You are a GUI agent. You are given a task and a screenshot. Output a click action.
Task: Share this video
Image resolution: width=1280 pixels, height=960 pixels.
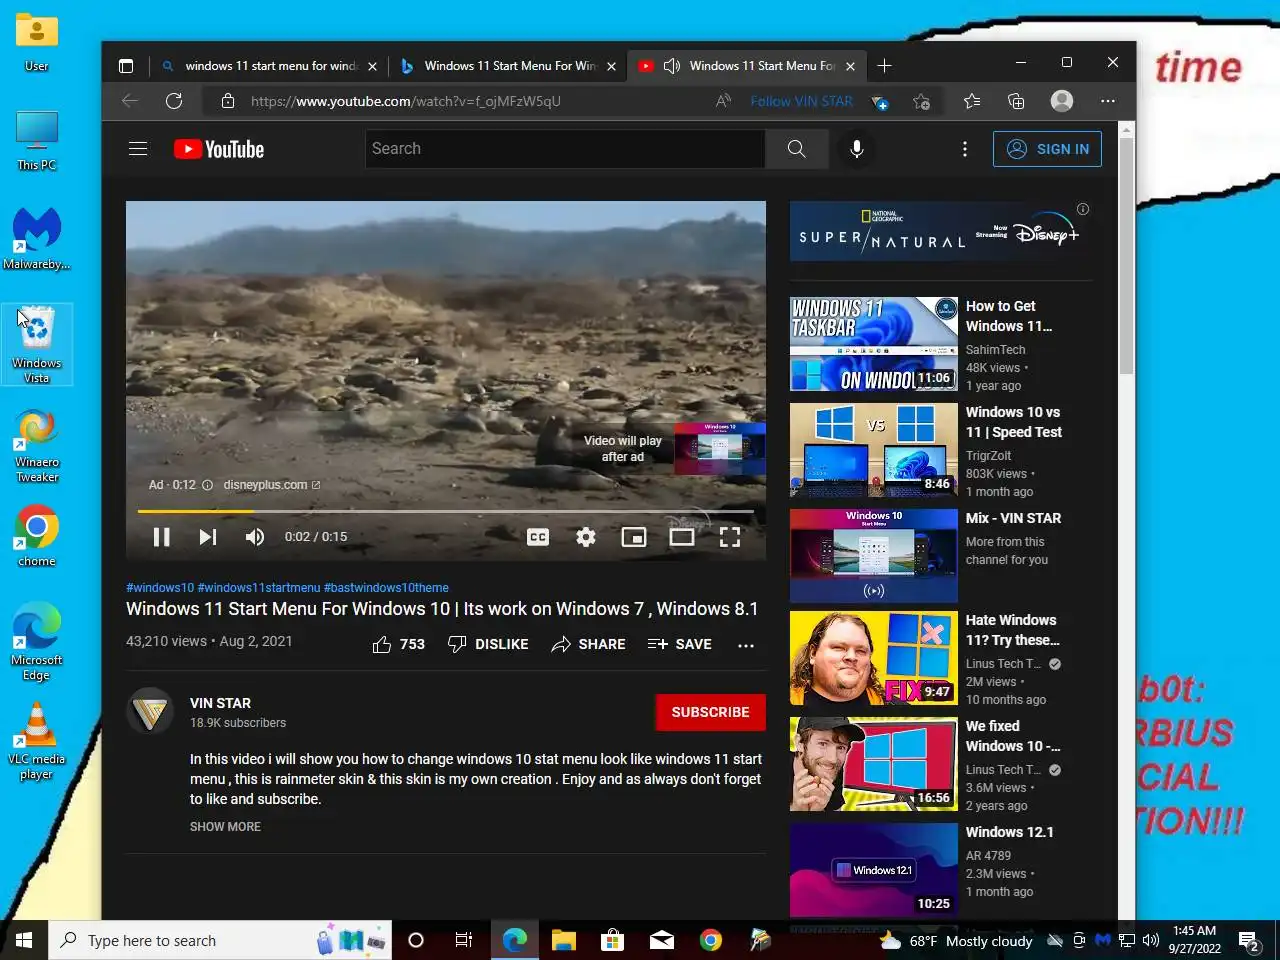tap(588, 645)
